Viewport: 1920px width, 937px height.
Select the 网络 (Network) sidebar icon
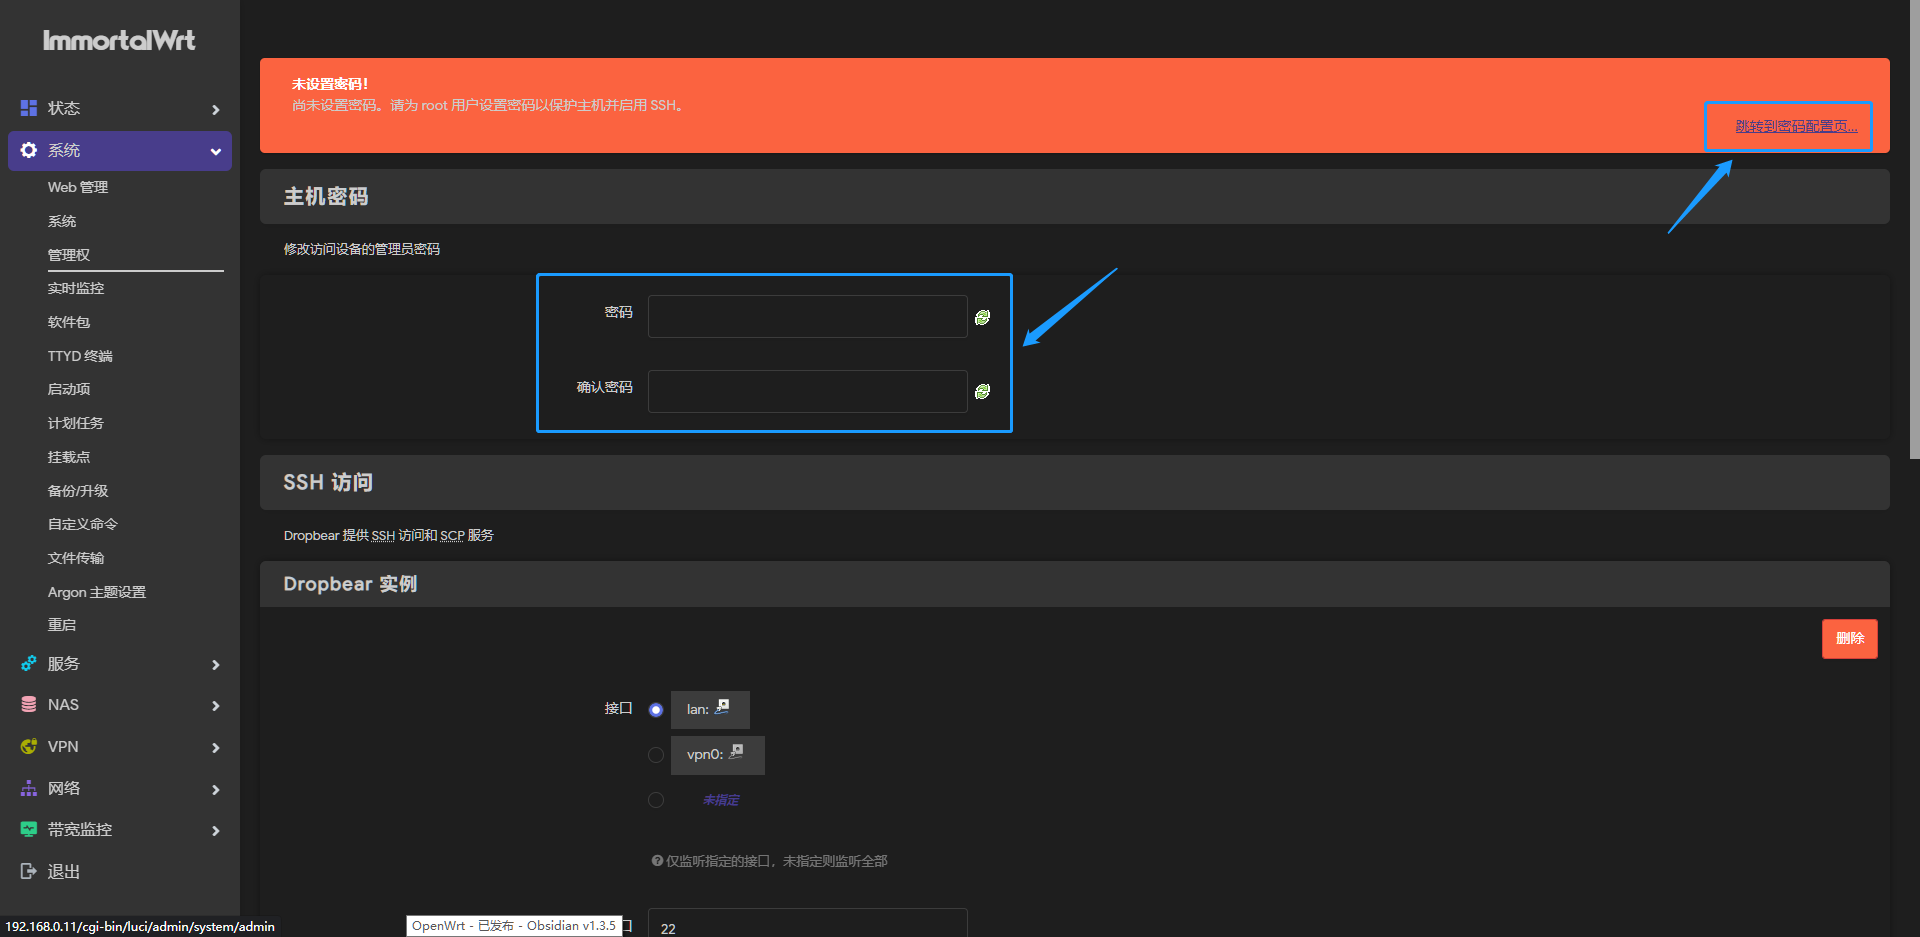coord(27,788)
